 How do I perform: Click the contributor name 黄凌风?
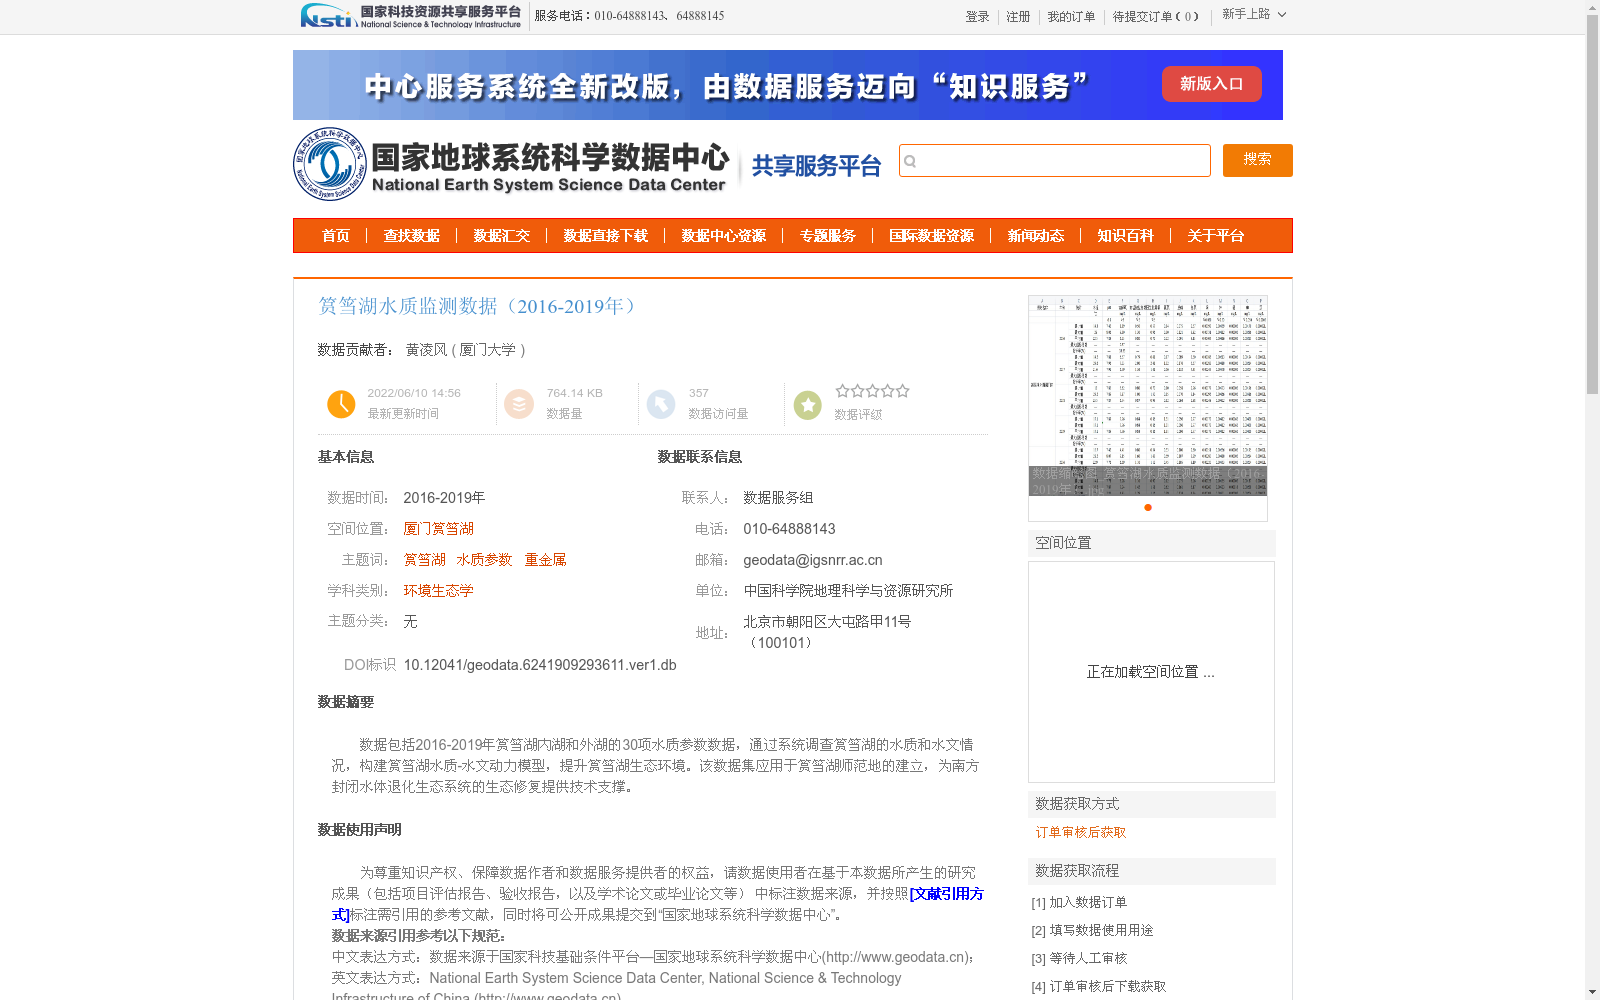426,350
